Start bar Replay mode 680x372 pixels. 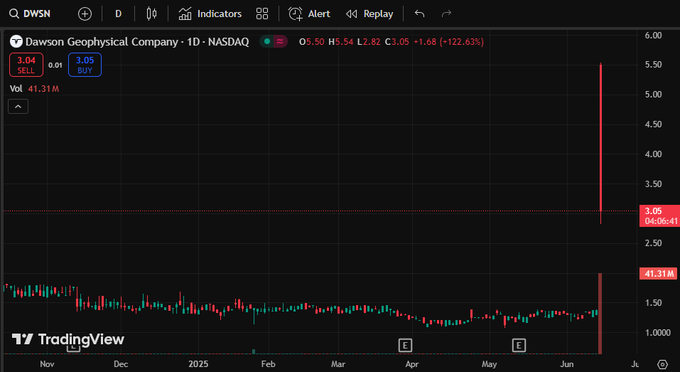click(x=369, y=14)
